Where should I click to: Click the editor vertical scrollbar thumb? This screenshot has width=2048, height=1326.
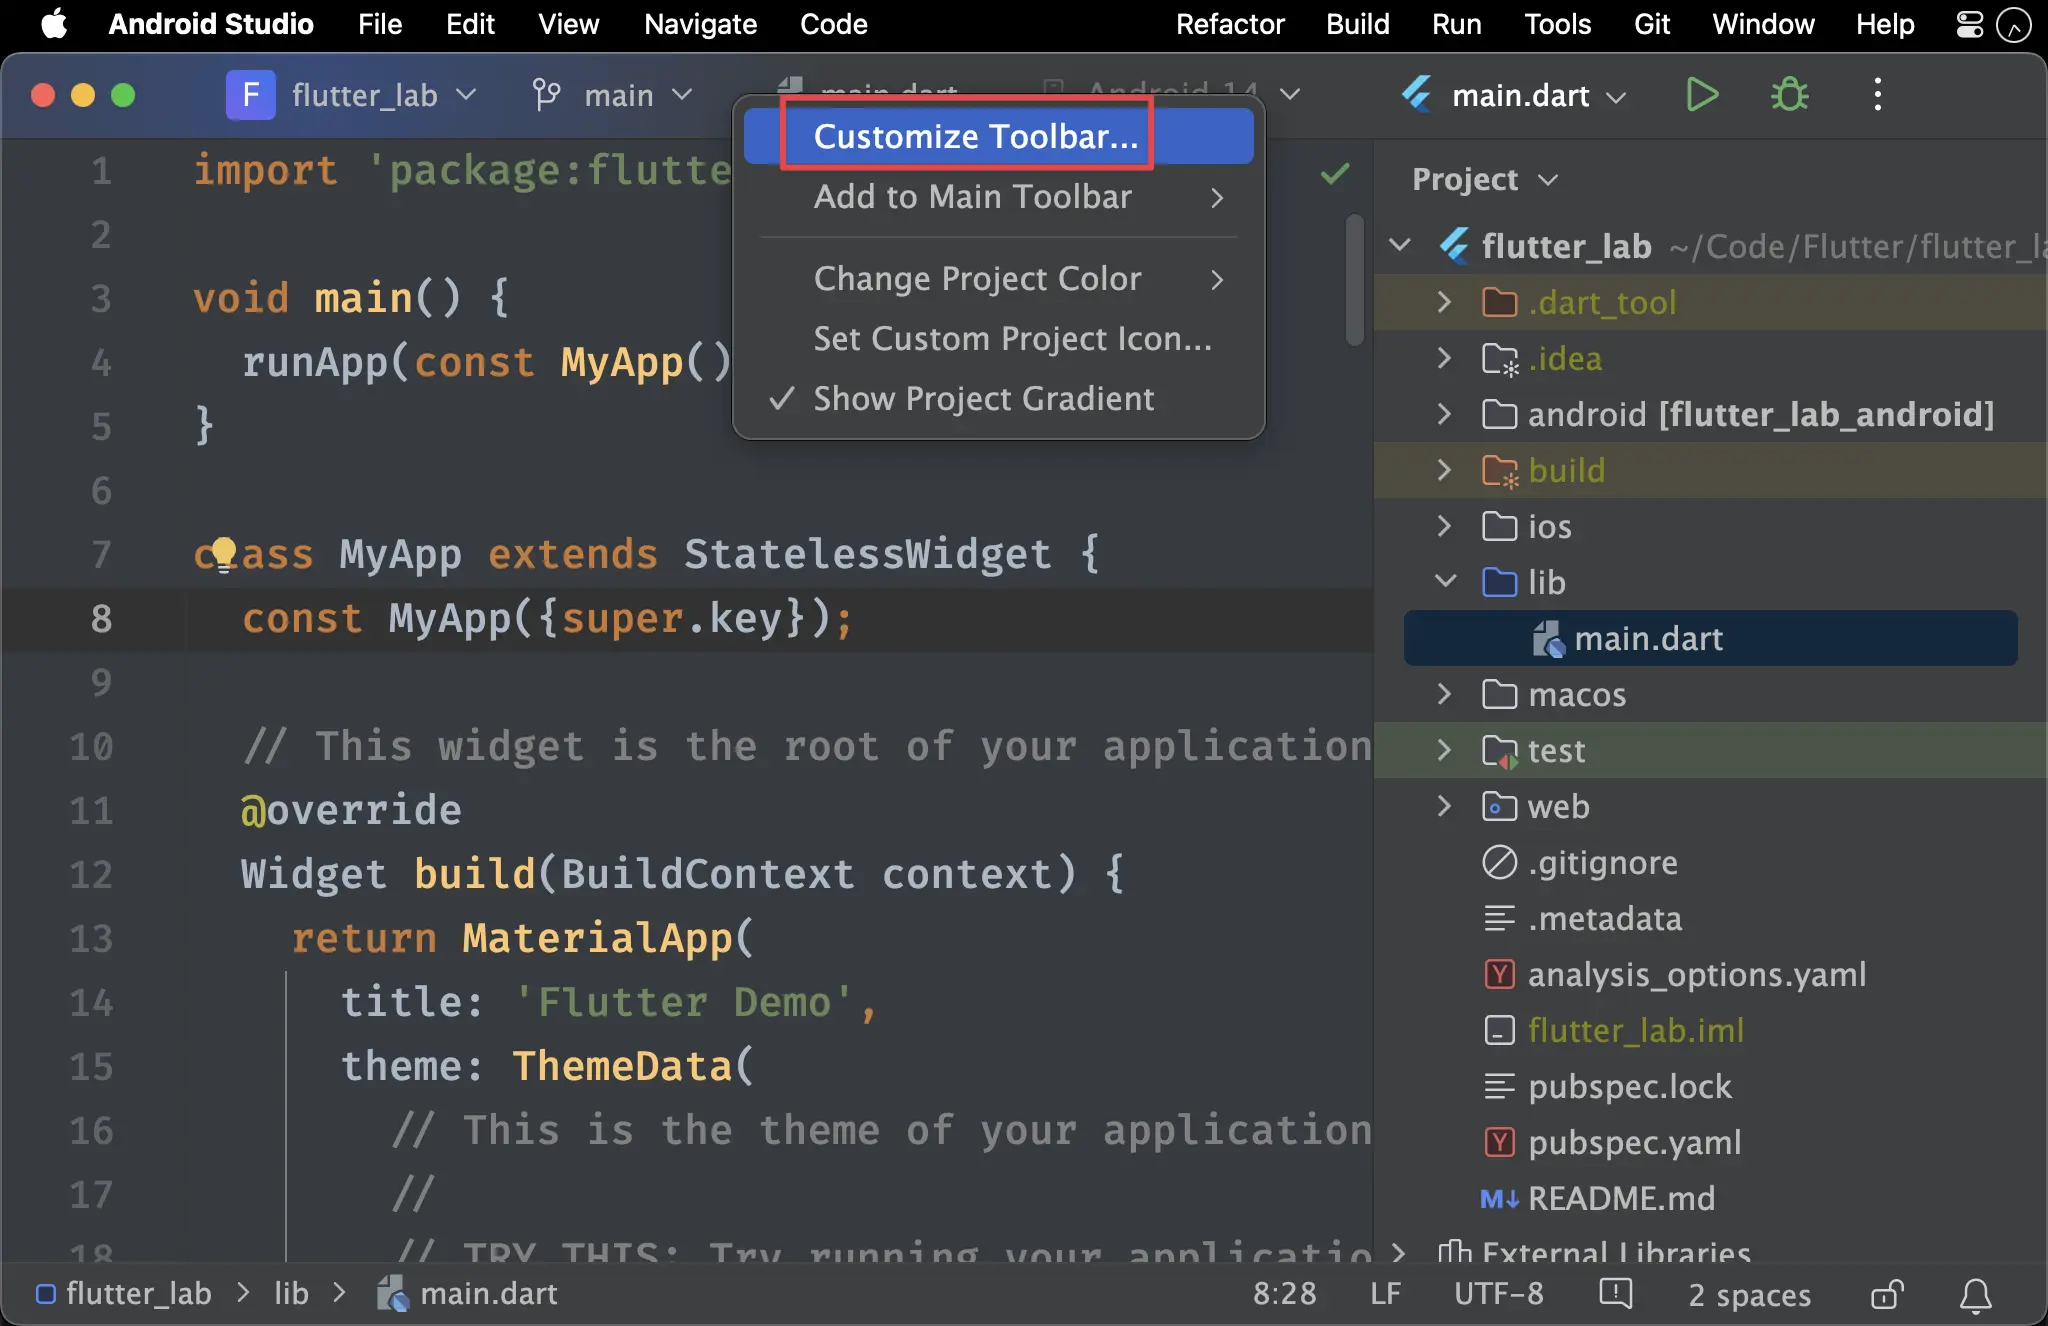1355,280
